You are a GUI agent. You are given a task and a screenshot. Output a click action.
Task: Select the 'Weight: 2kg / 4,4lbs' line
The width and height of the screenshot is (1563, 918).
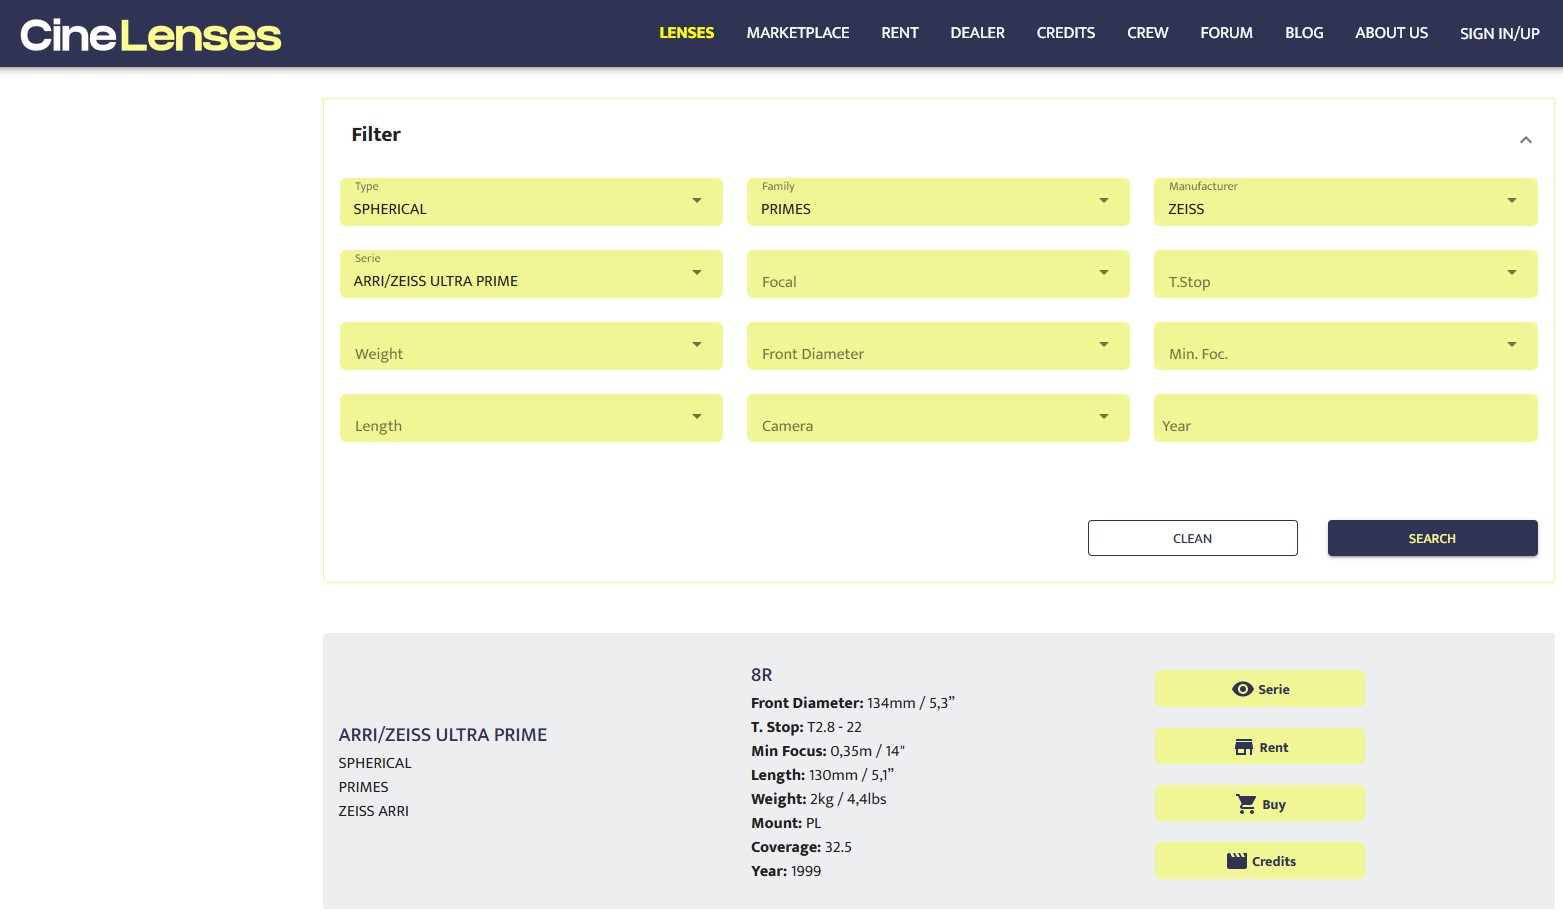[x=819, y=799]
